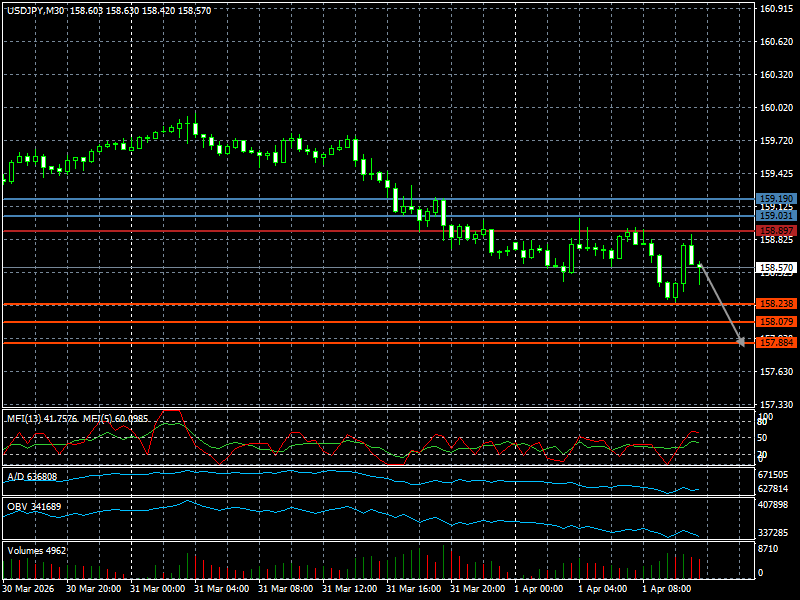Click the 30 Mar 2026 date label
This screenshot has width=800, height=600.
pos(29,590)
